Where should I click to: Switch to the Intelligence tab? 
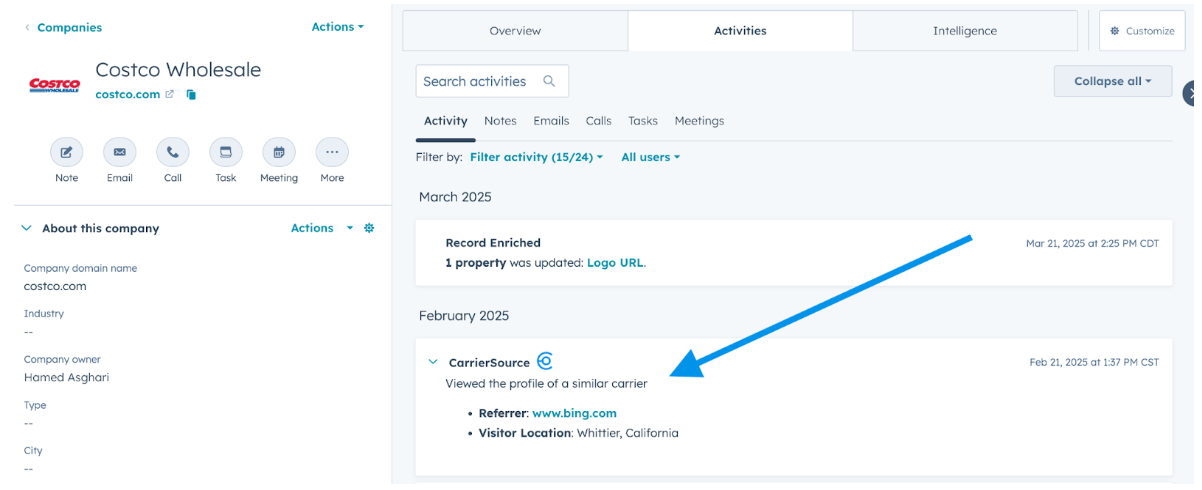(x=965, y=31)
